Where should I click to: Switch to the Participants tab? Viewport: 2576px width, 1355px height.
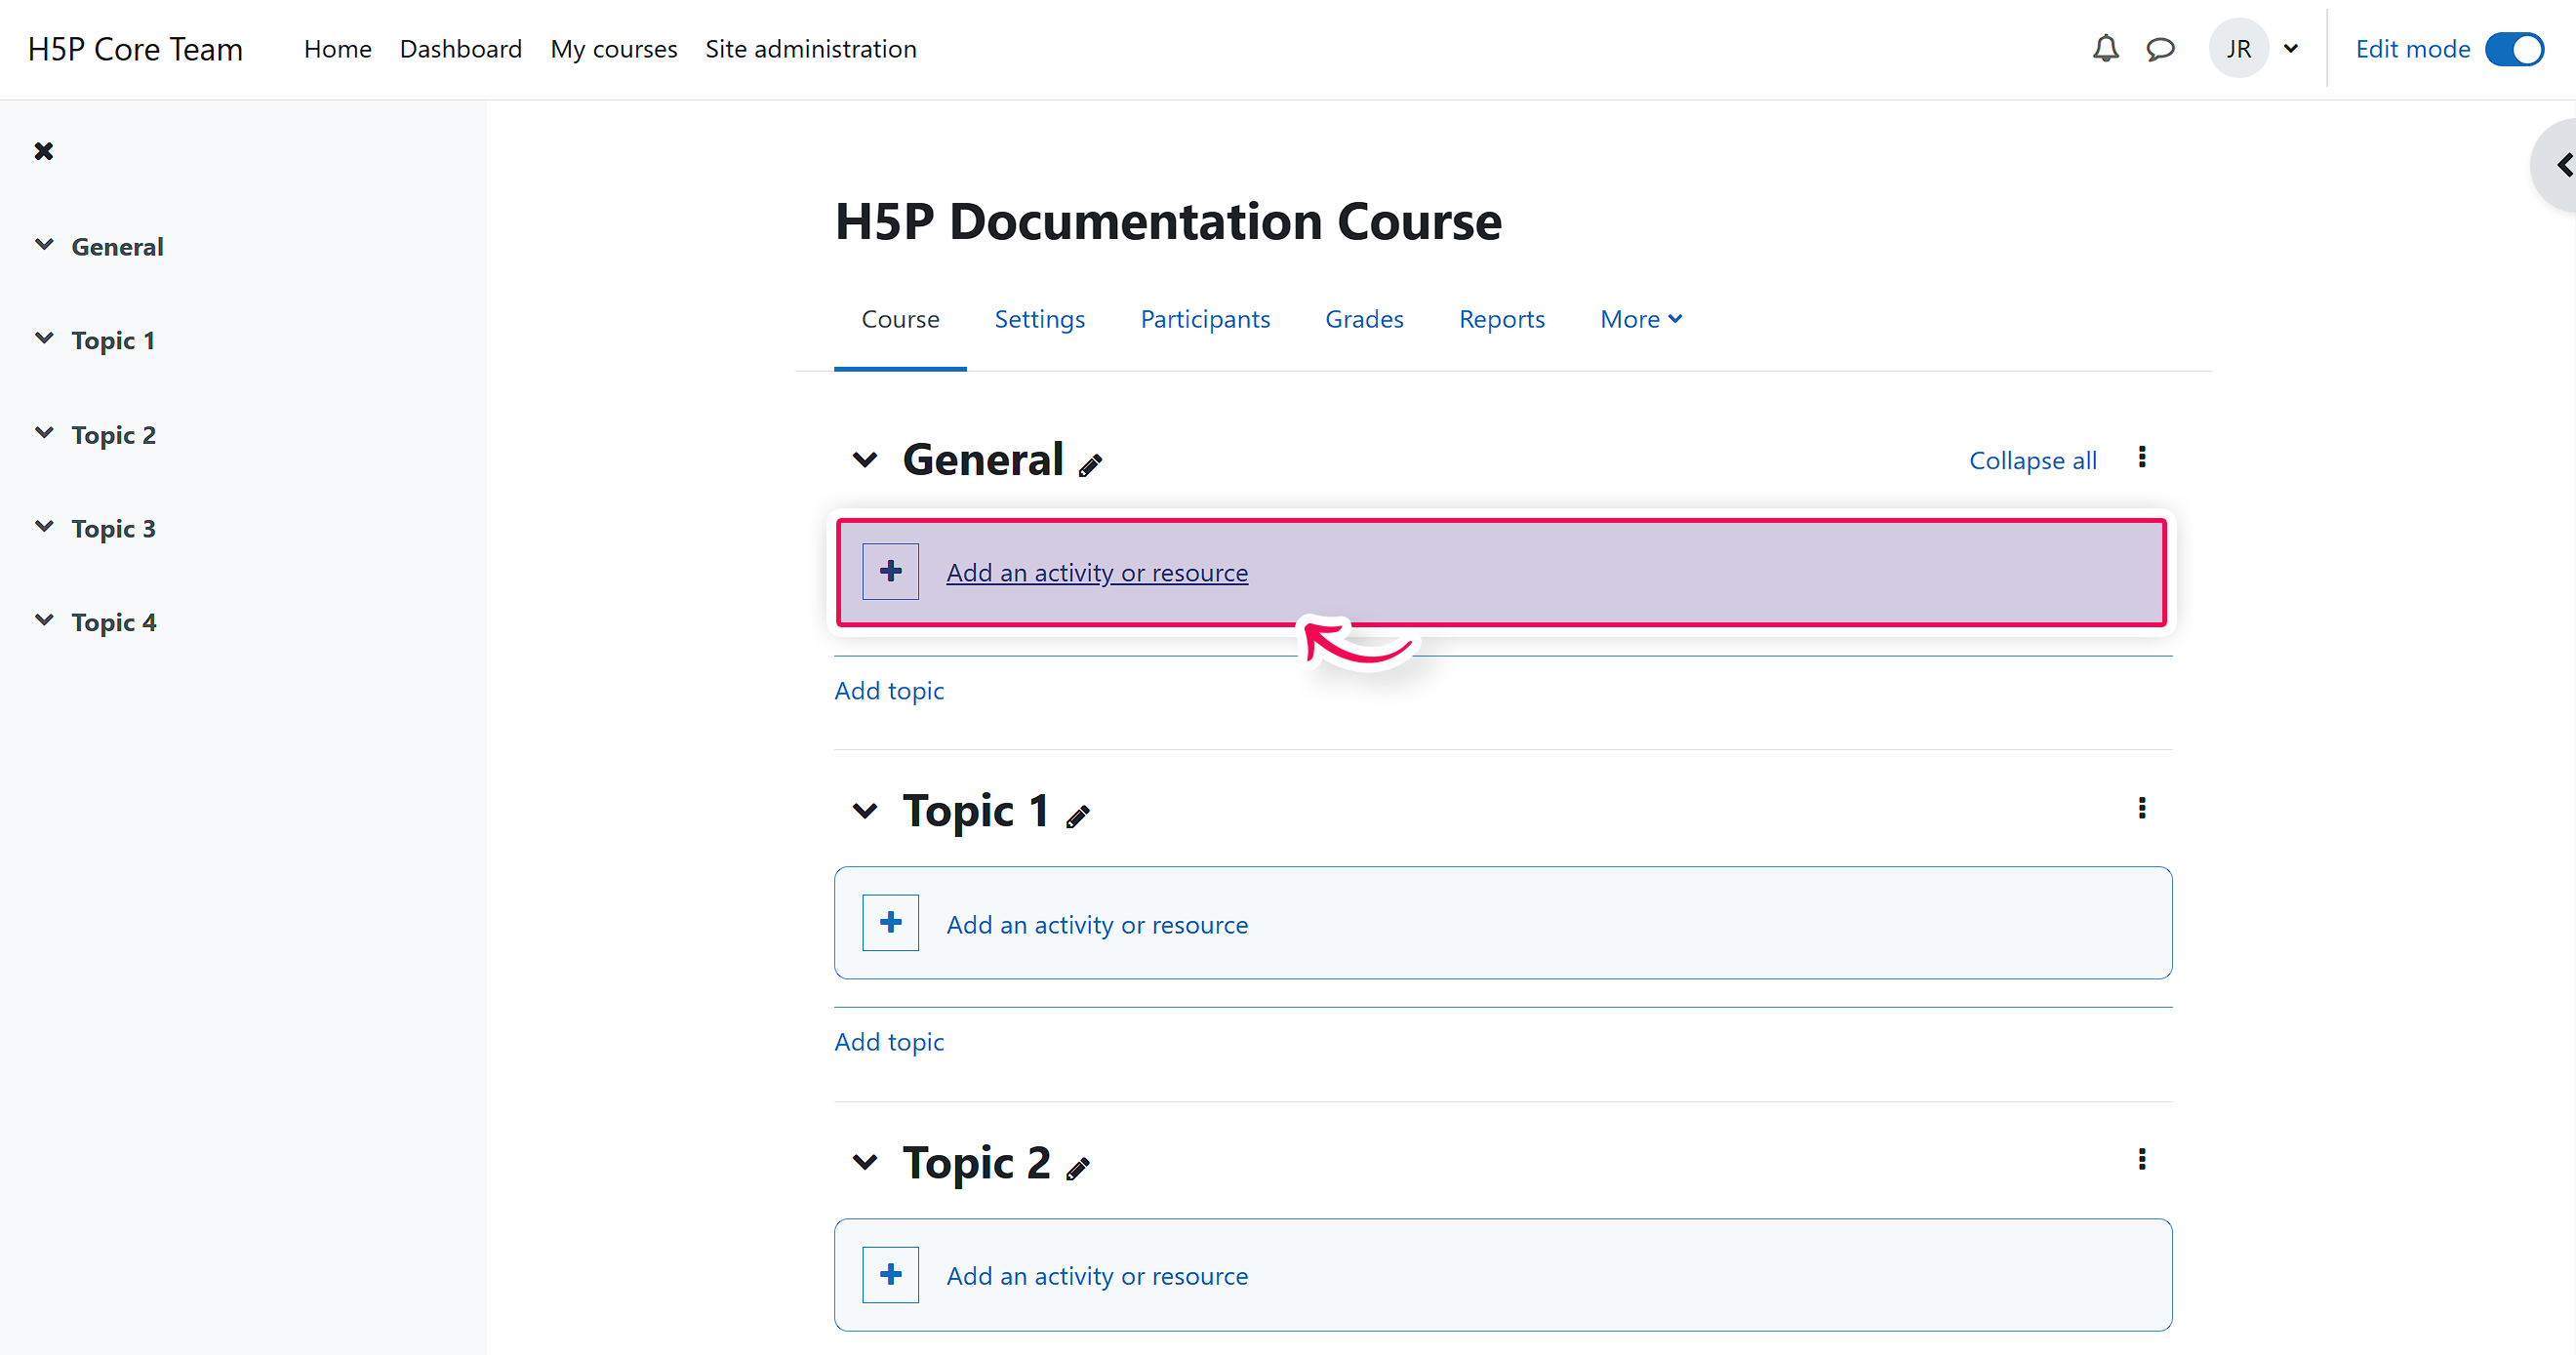[1205, 319]
